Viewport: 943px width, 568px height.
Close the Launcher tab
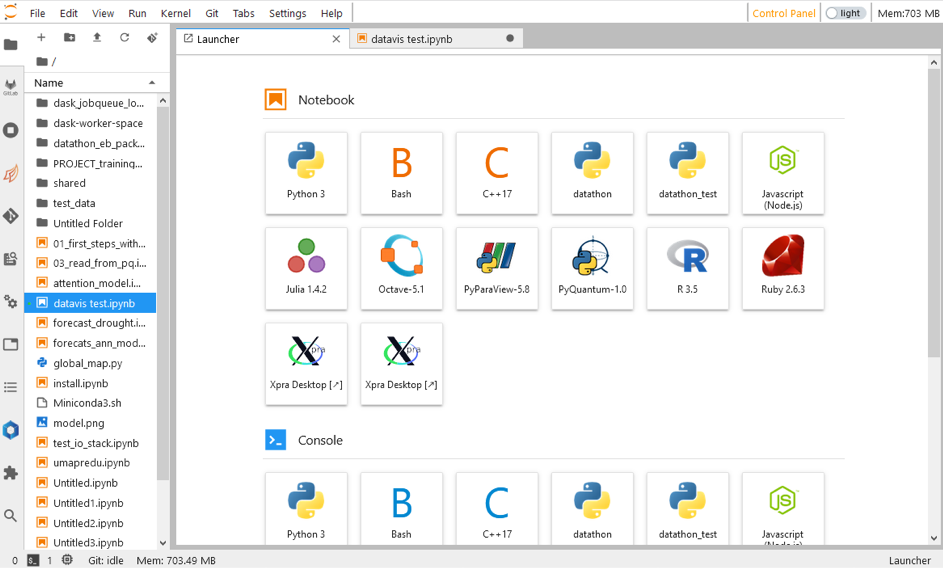[336, 39]
